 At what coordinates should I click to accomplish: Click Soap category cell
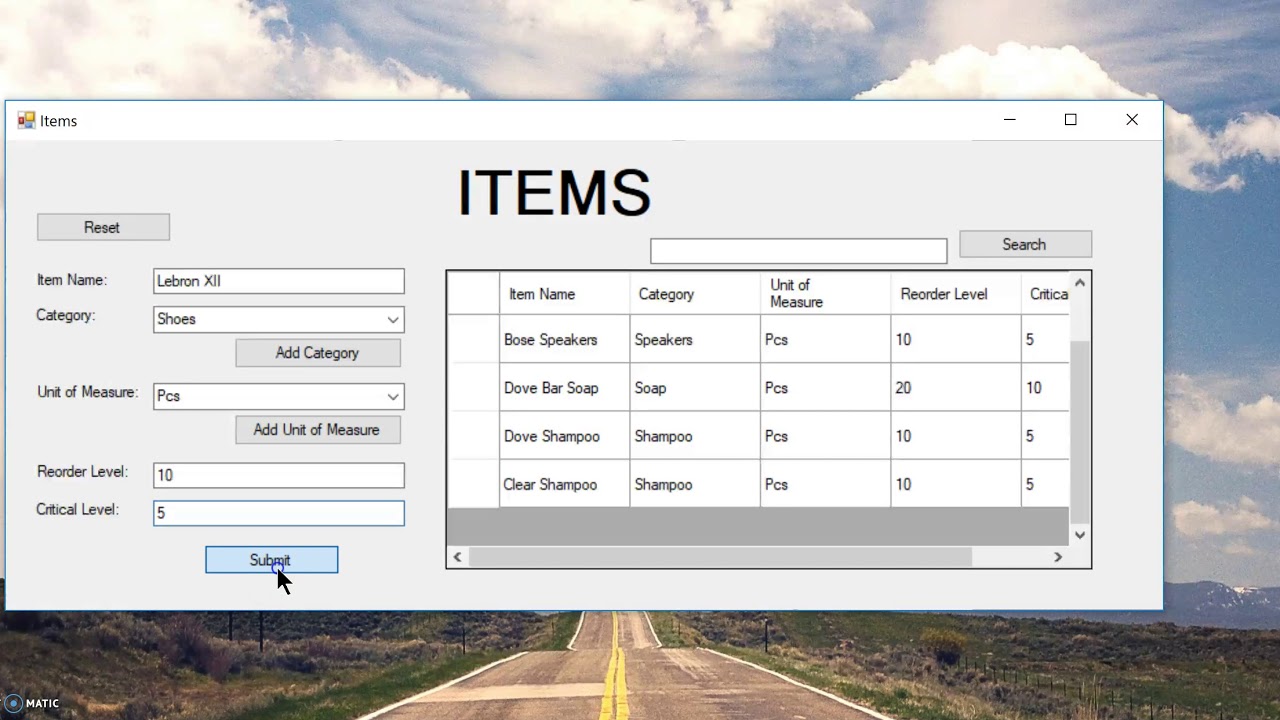[x=695, y=388]
